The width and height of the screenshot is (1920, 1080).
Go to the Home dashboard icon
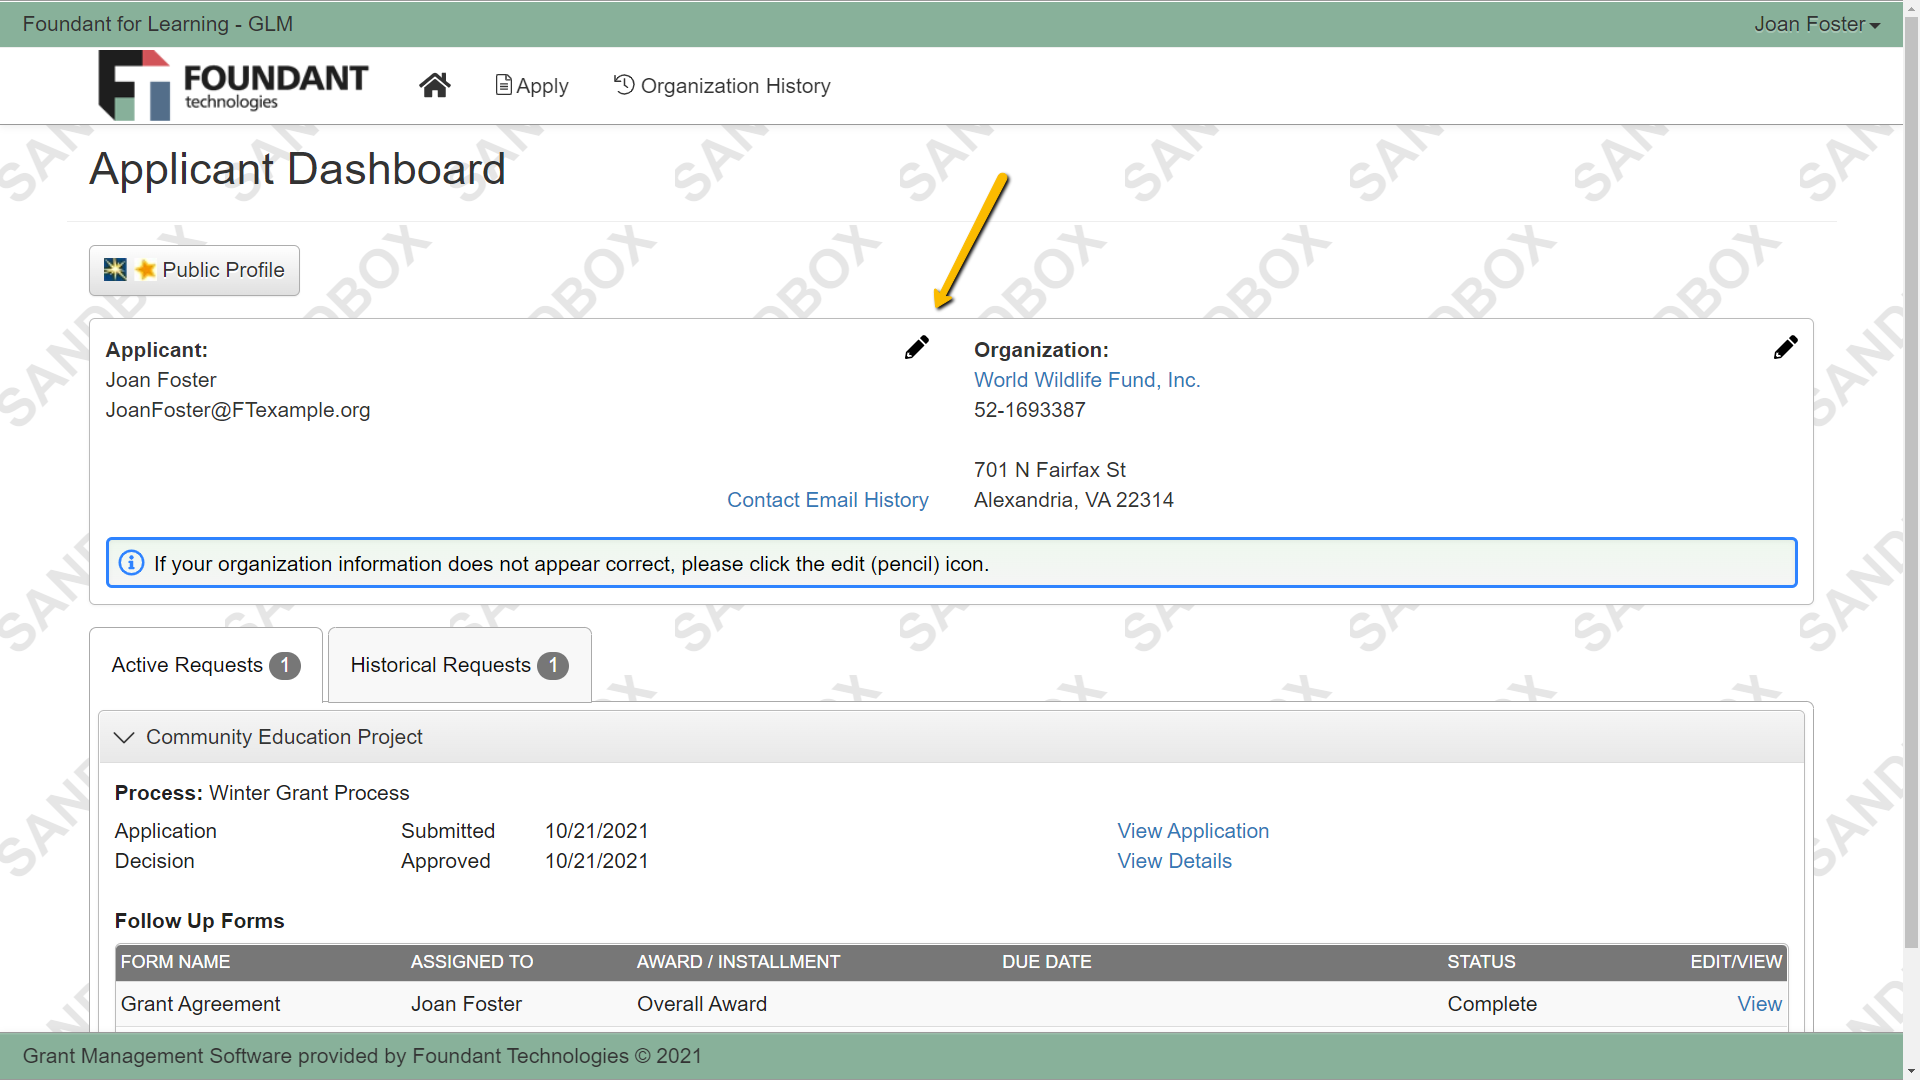click(x=434, y=86)
